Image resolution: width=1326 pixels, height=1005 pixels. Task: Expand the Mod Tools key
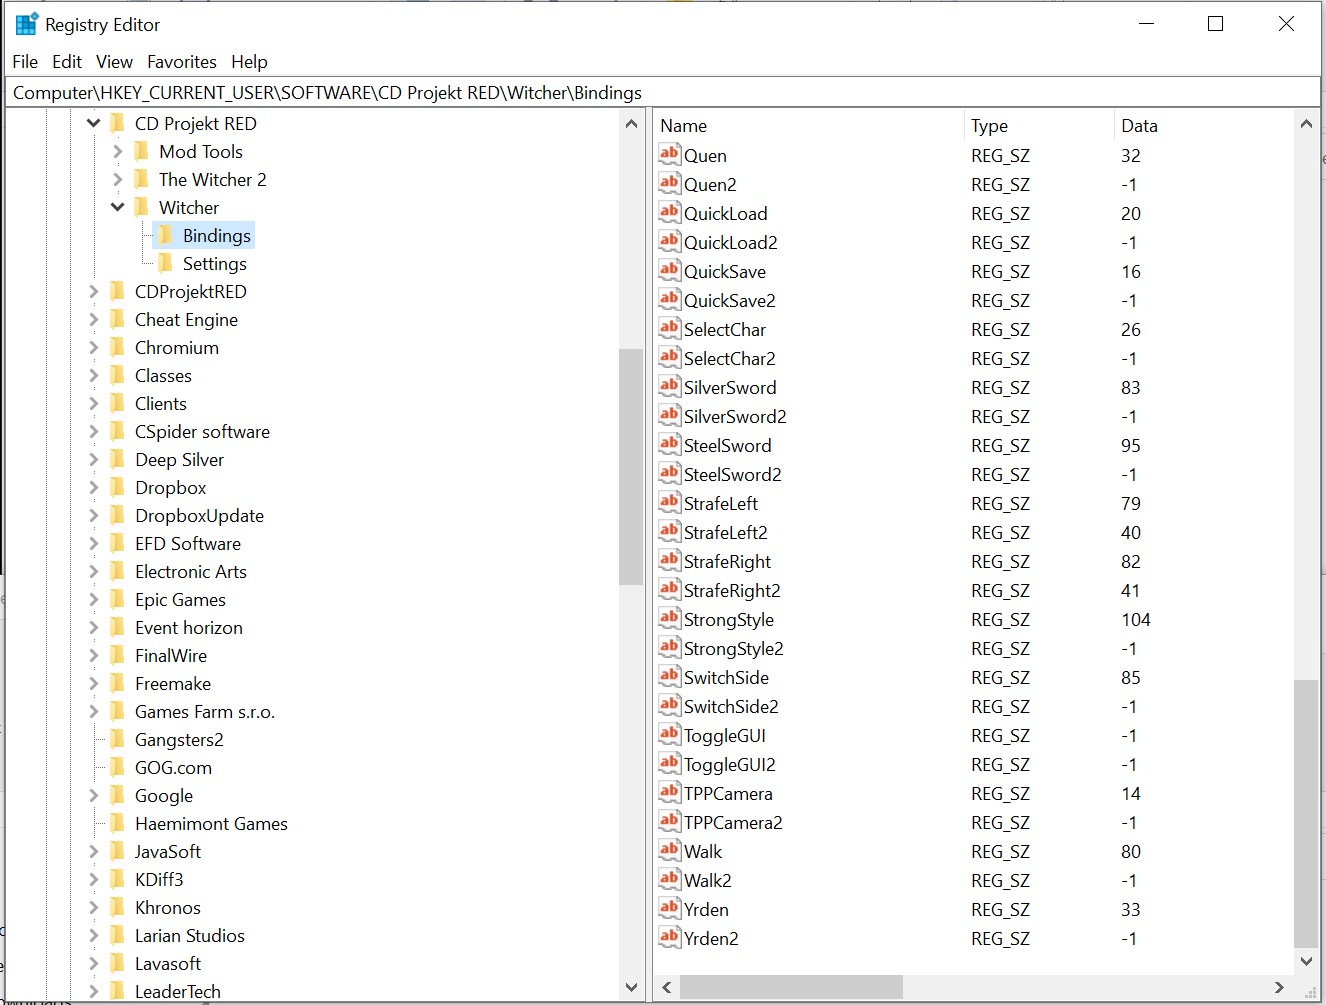118,151
